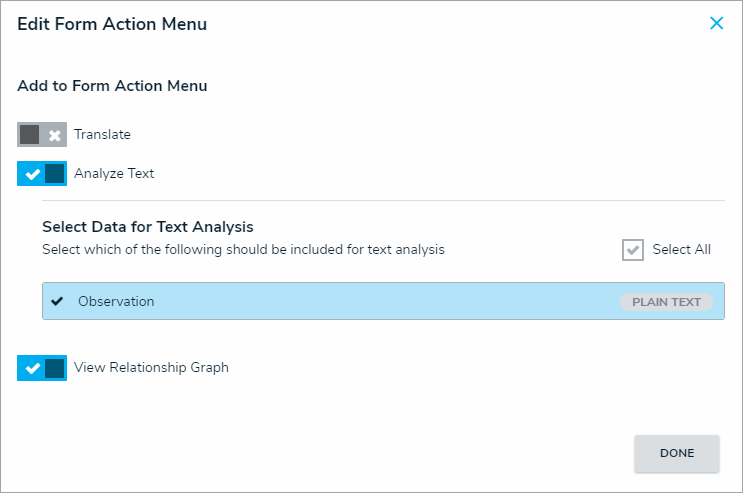This screenshot has height=493, width=743.
Task: Click the Edit Form Action Menu title
Action: click(x=112, y=24)
